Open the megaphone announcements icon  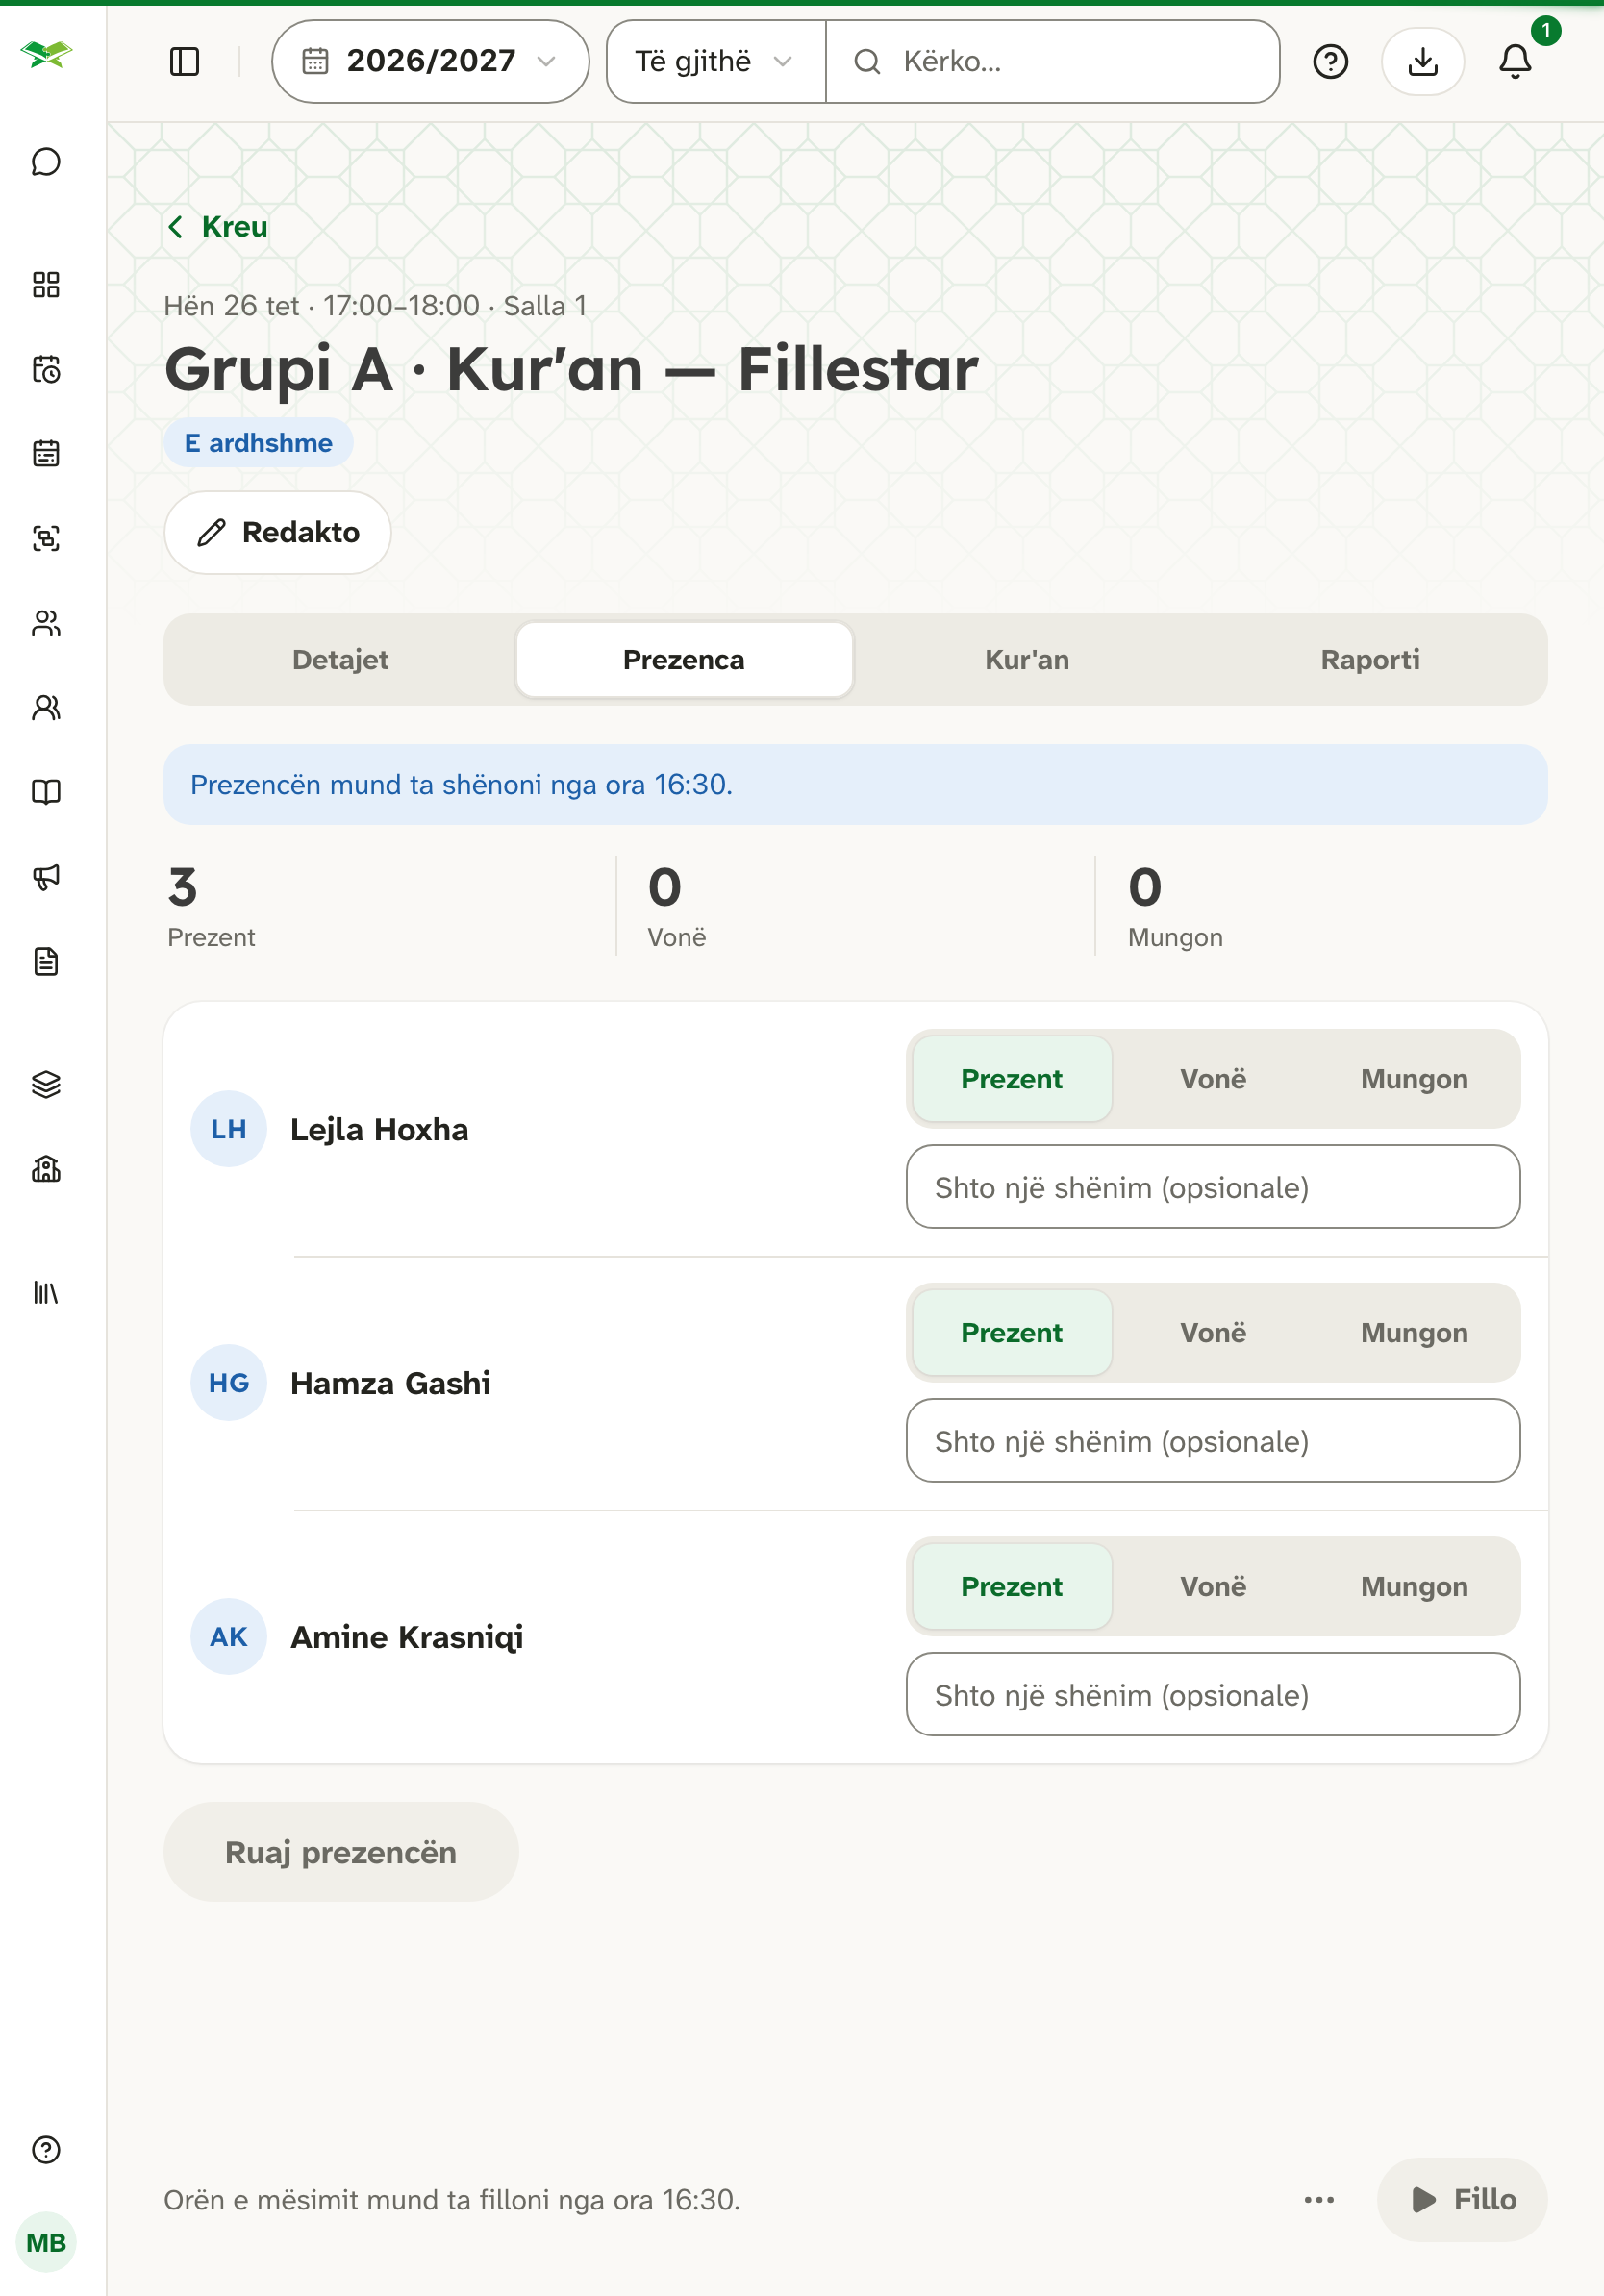(x=46, y=877)
